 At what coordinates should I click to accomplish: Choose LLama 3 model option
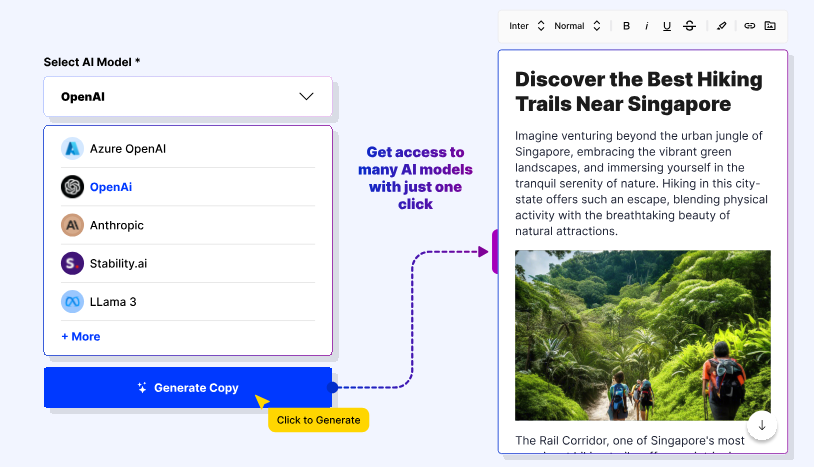coord(112,301)
